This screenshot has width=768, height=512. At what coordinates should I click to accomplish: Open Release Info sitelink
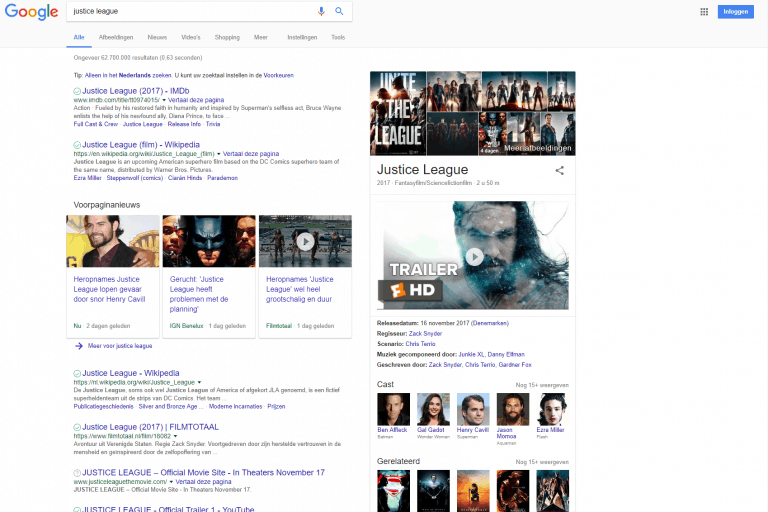pyautogui.click(x=184, y=124)
